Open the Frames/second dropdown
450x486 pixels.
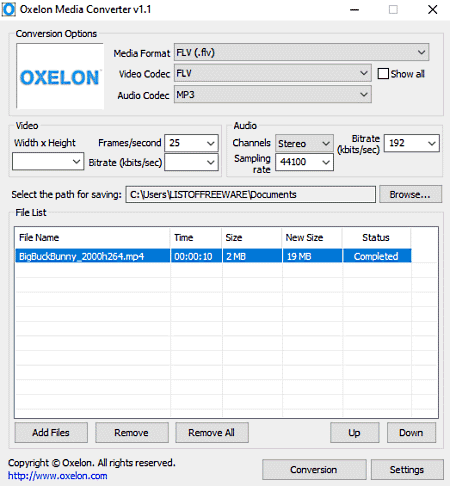(x=192, y=143)
